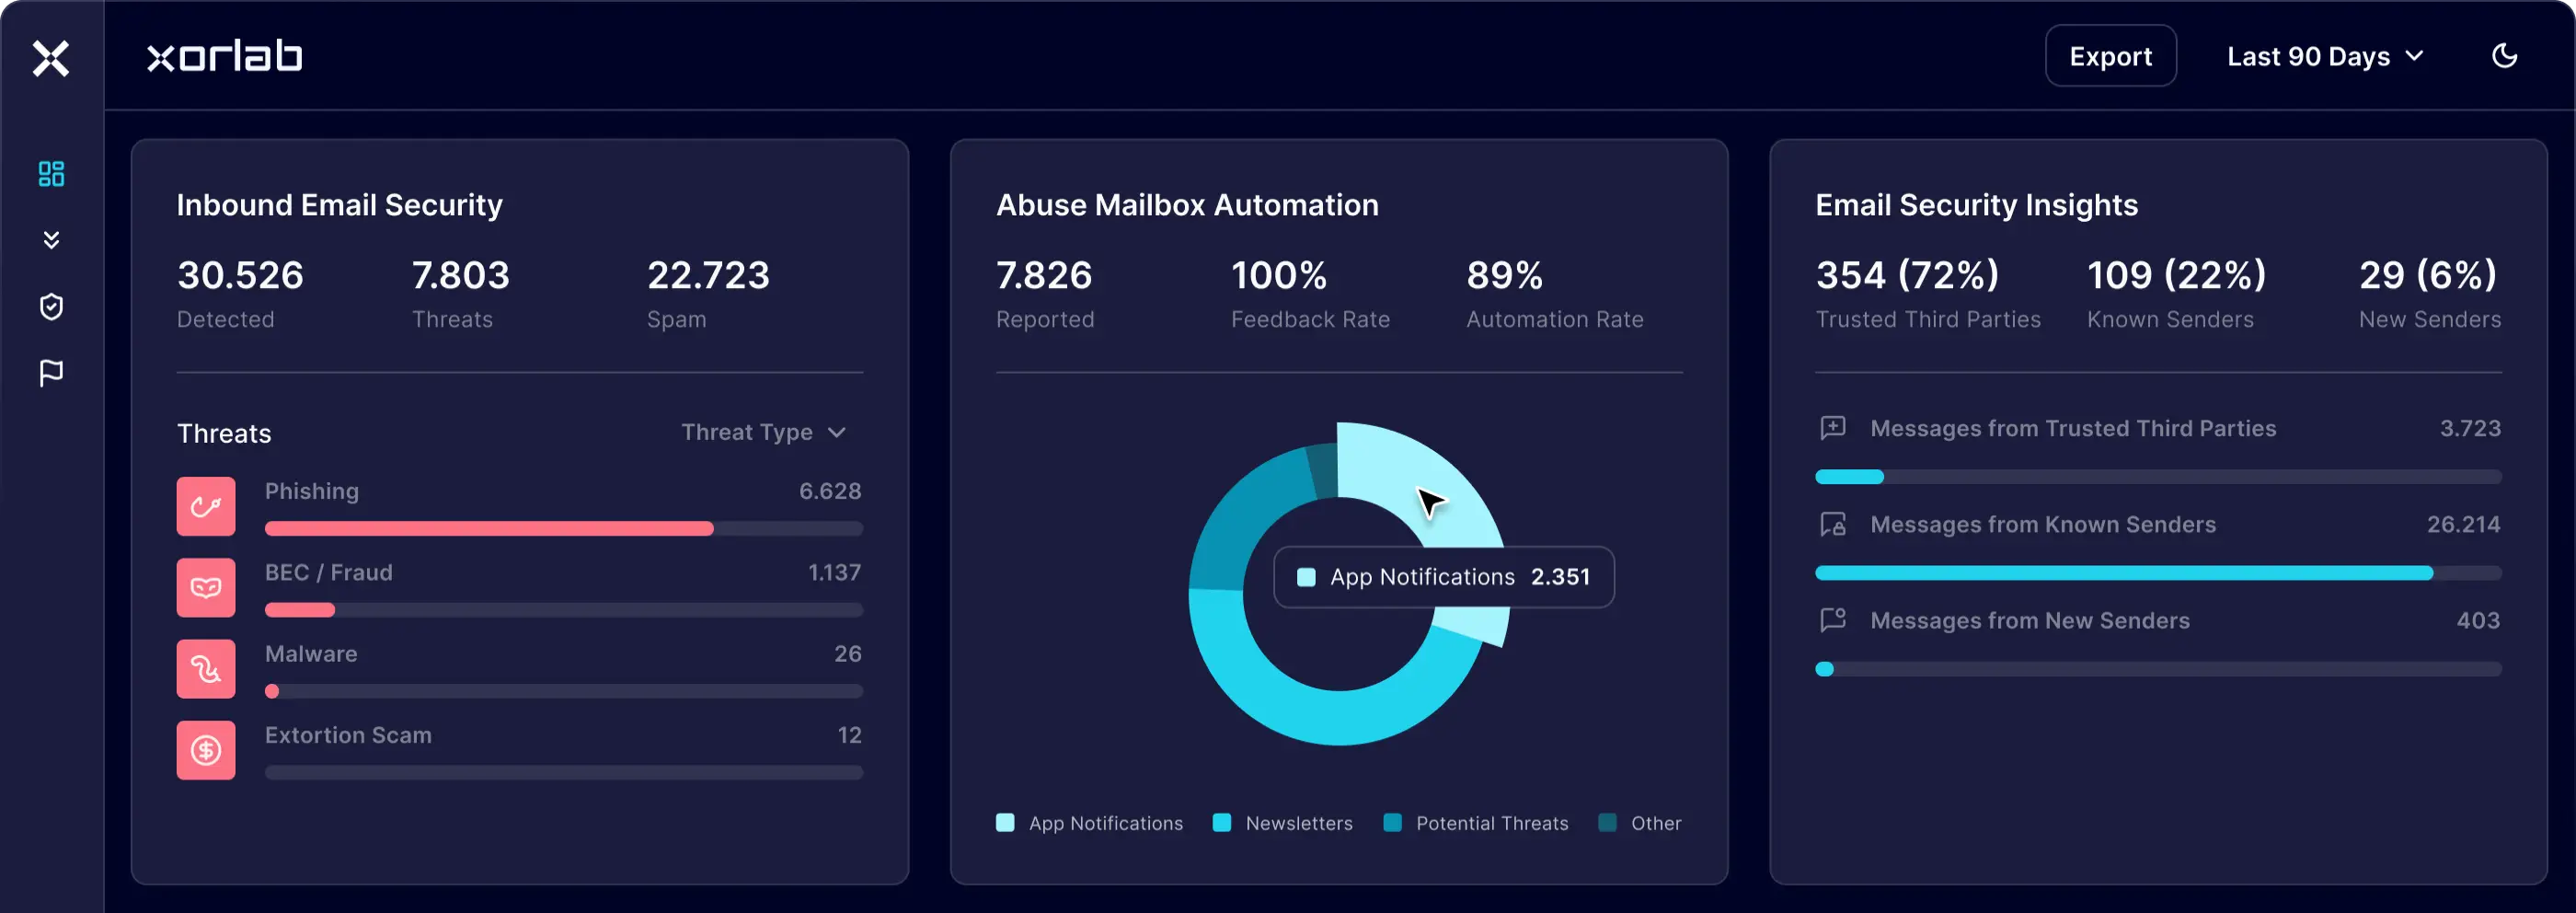Click the Export button
2576x913 pixels.
2110,56
